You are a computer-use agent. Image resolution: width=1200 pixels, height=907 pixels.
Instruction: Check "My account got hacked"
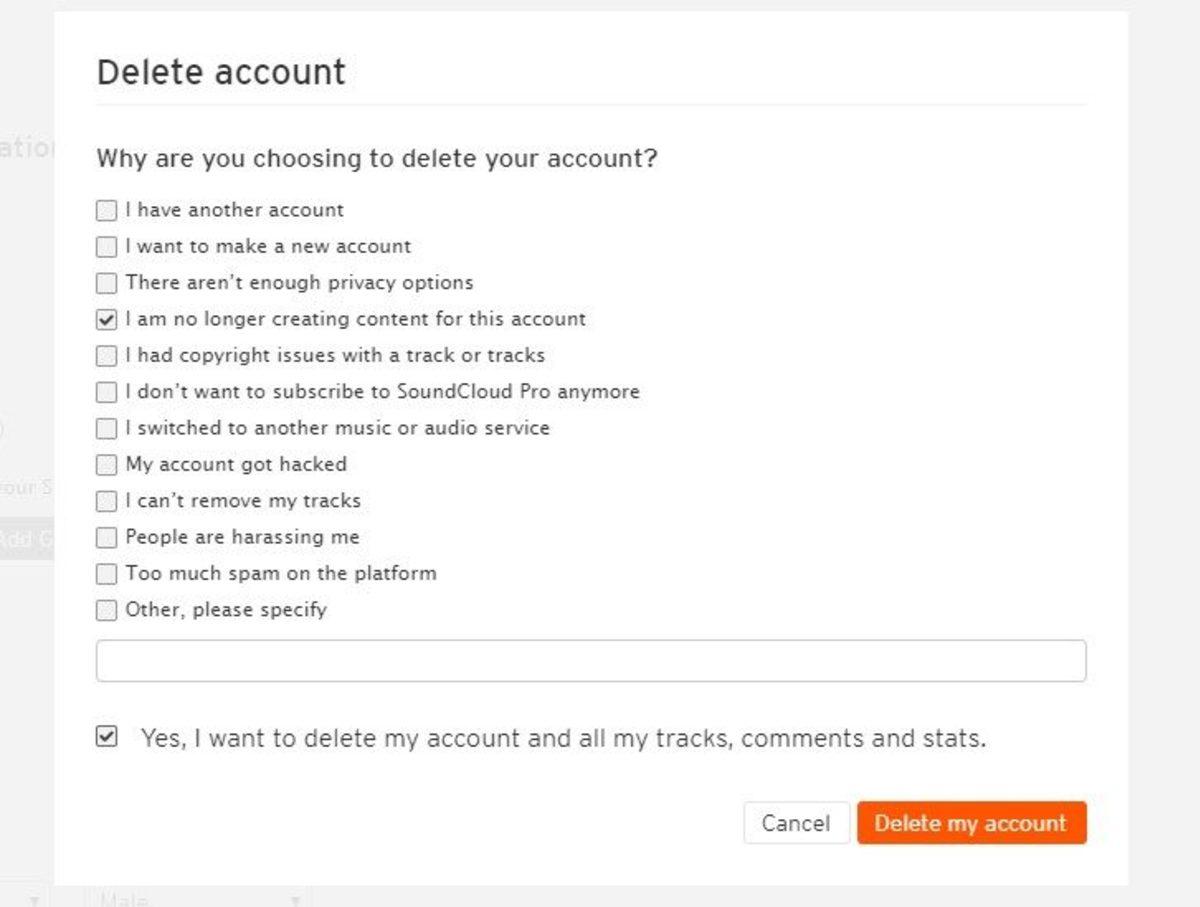(x=106, y=464)
